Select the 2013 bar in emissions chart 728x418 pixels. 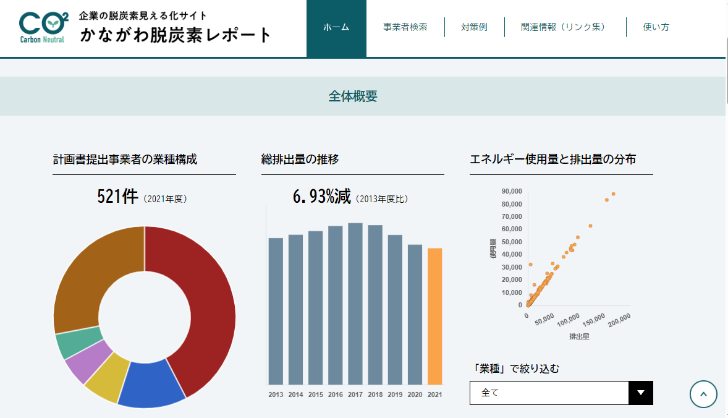[x=276, y=311]
